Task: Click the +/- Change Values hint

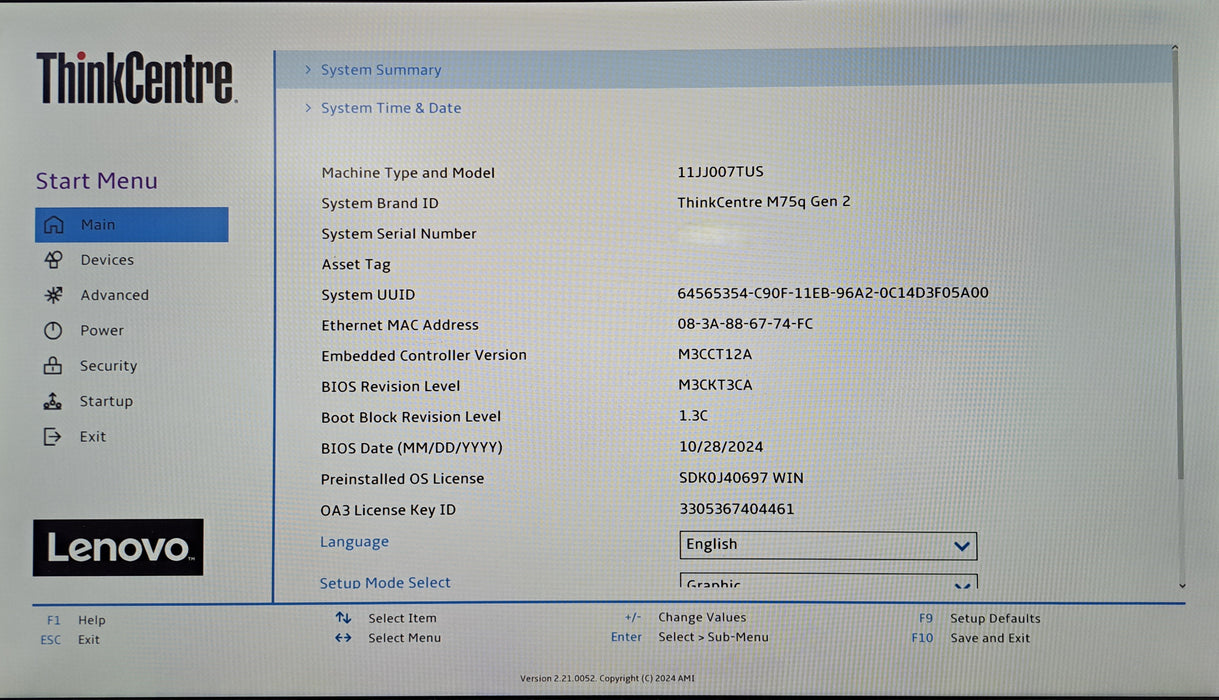Action: pyautogui.click(x=685, y=617)
